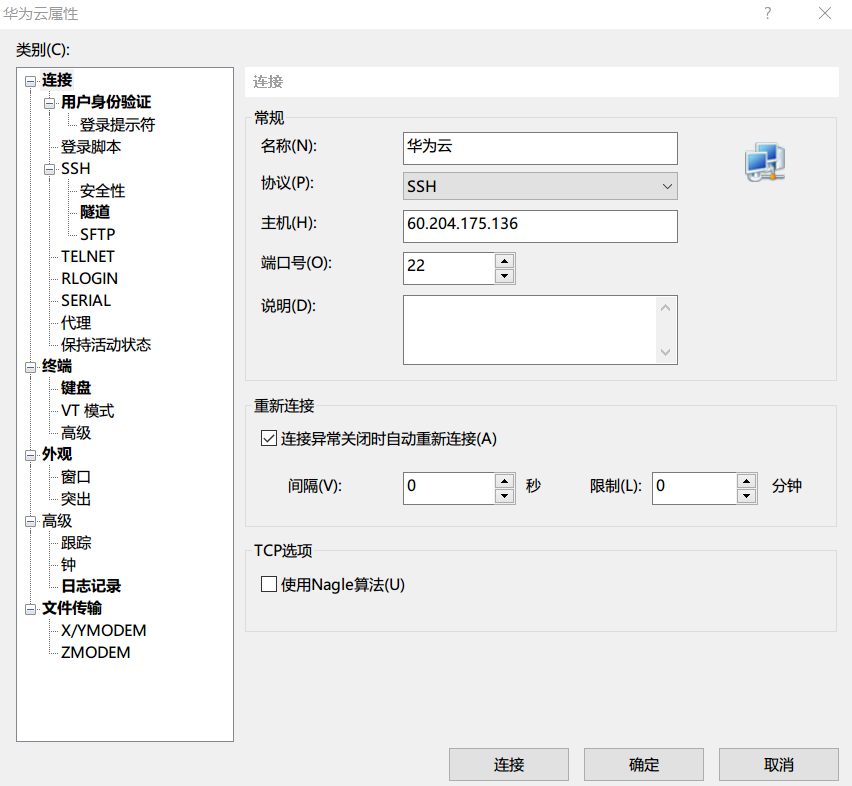Viewport: 852px width, 786px height.
Task: Select SFTP in category tree
Action: tap(98, 234)
